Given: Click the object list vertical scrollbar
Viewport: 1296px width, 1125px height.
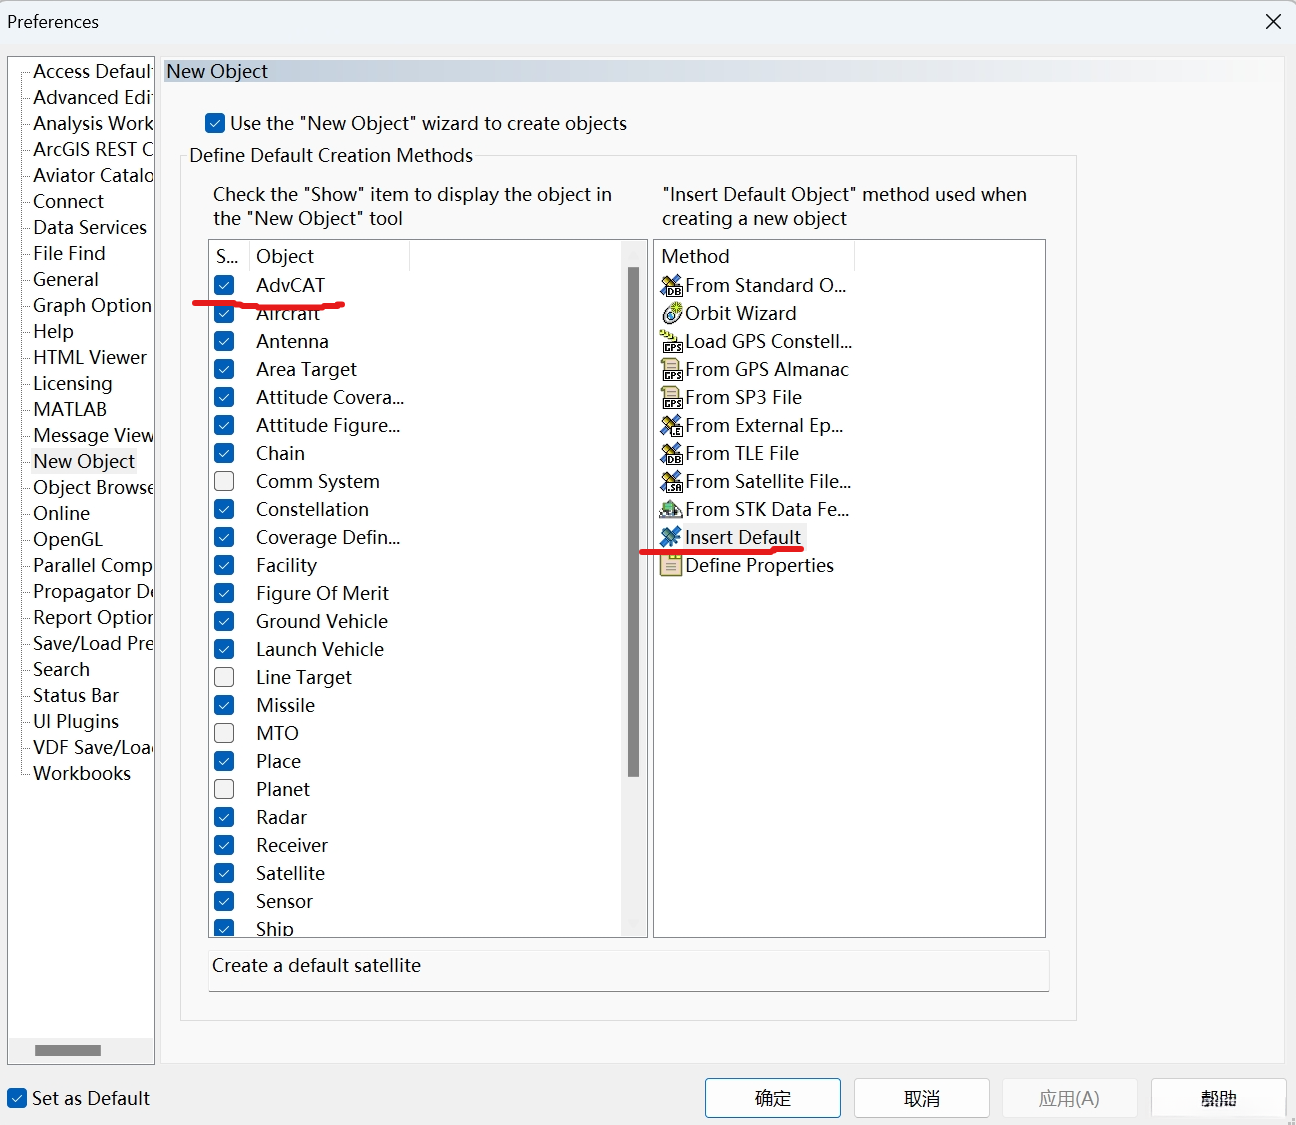Looking at the screenshot, I should click(633, 521).
